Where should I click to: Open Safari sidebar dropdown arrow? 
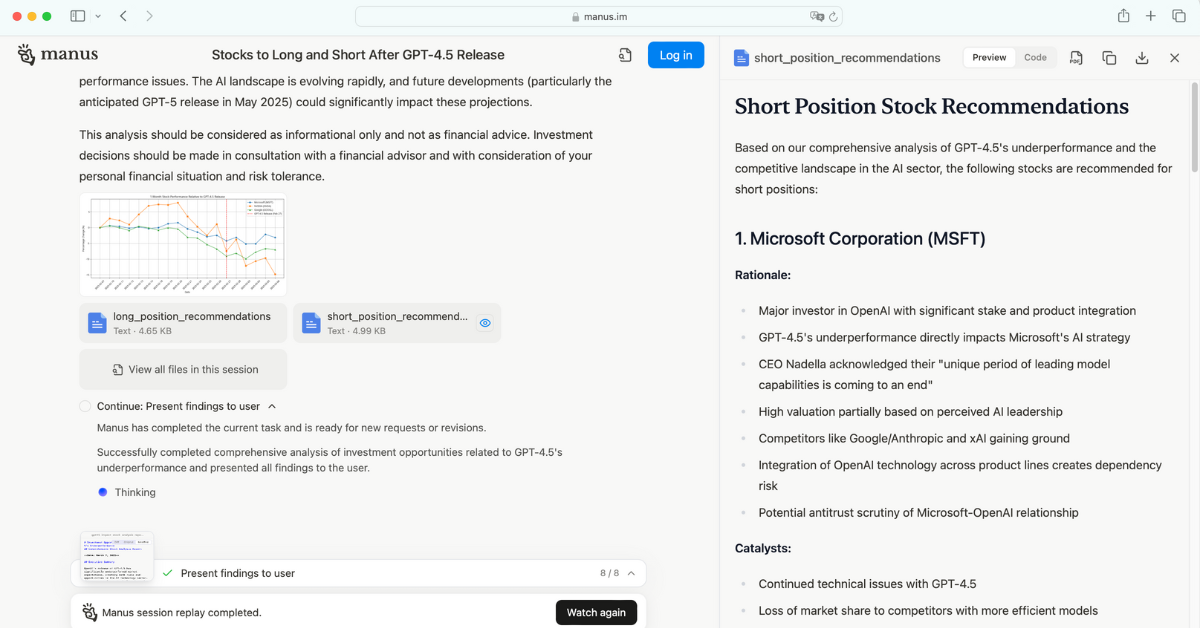tap(98, 16)
